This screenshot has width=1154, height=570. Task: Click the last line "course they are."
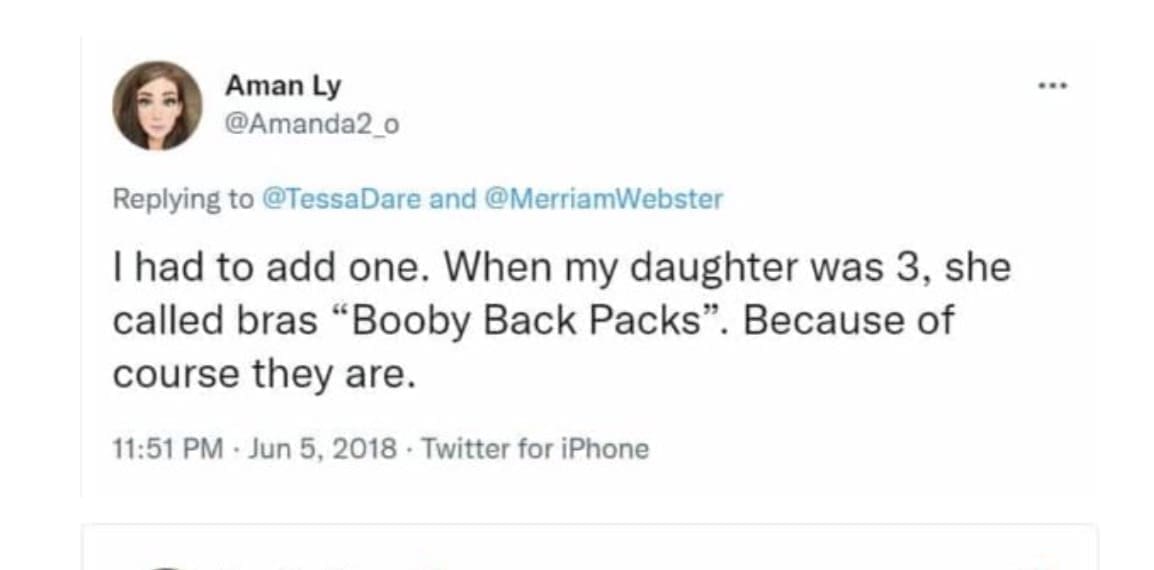tap(263, 374)
